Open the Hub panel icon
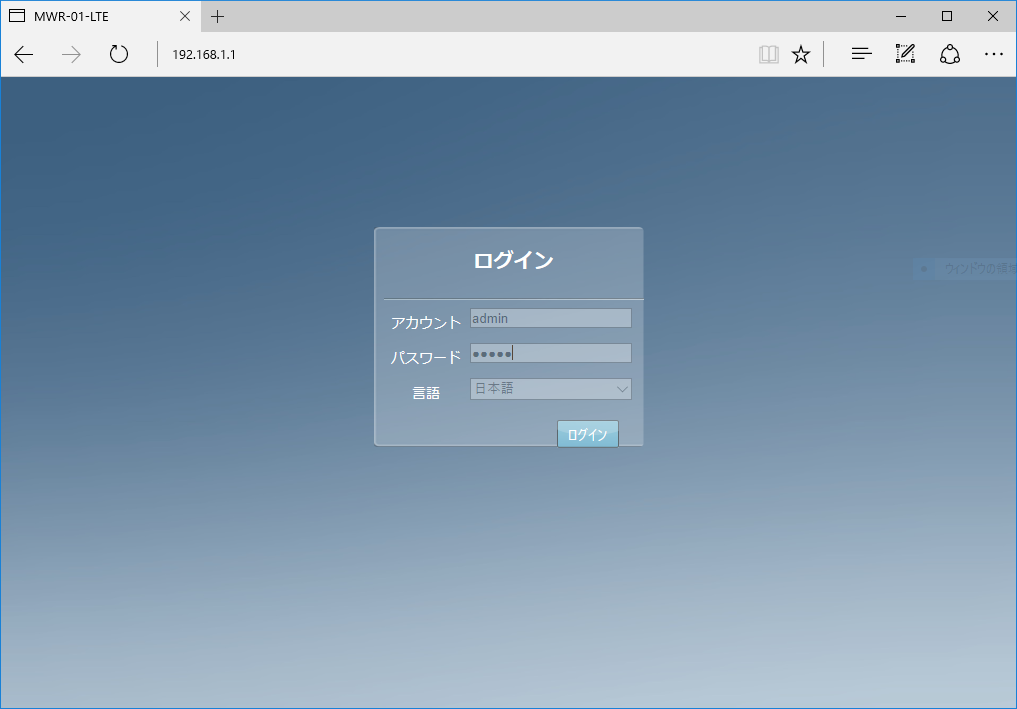The height and width of the screenshot is (709, 1017). [861, 55]
